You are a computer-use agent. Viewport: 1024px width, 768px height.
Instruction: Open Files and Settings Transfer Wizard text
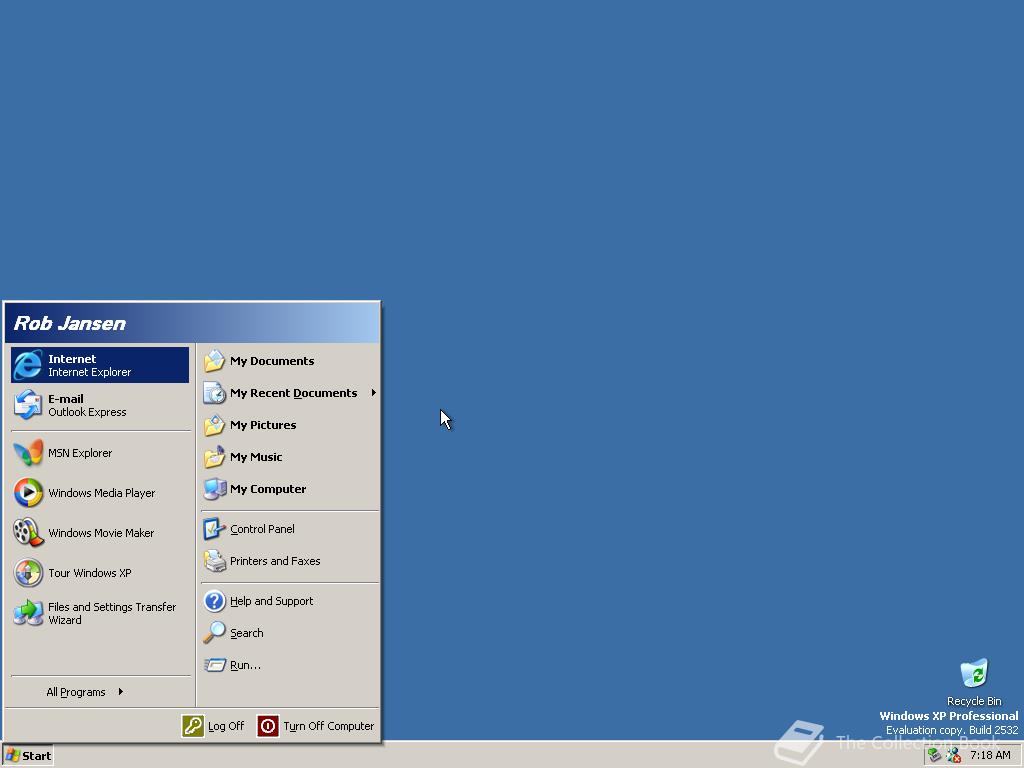112,613
